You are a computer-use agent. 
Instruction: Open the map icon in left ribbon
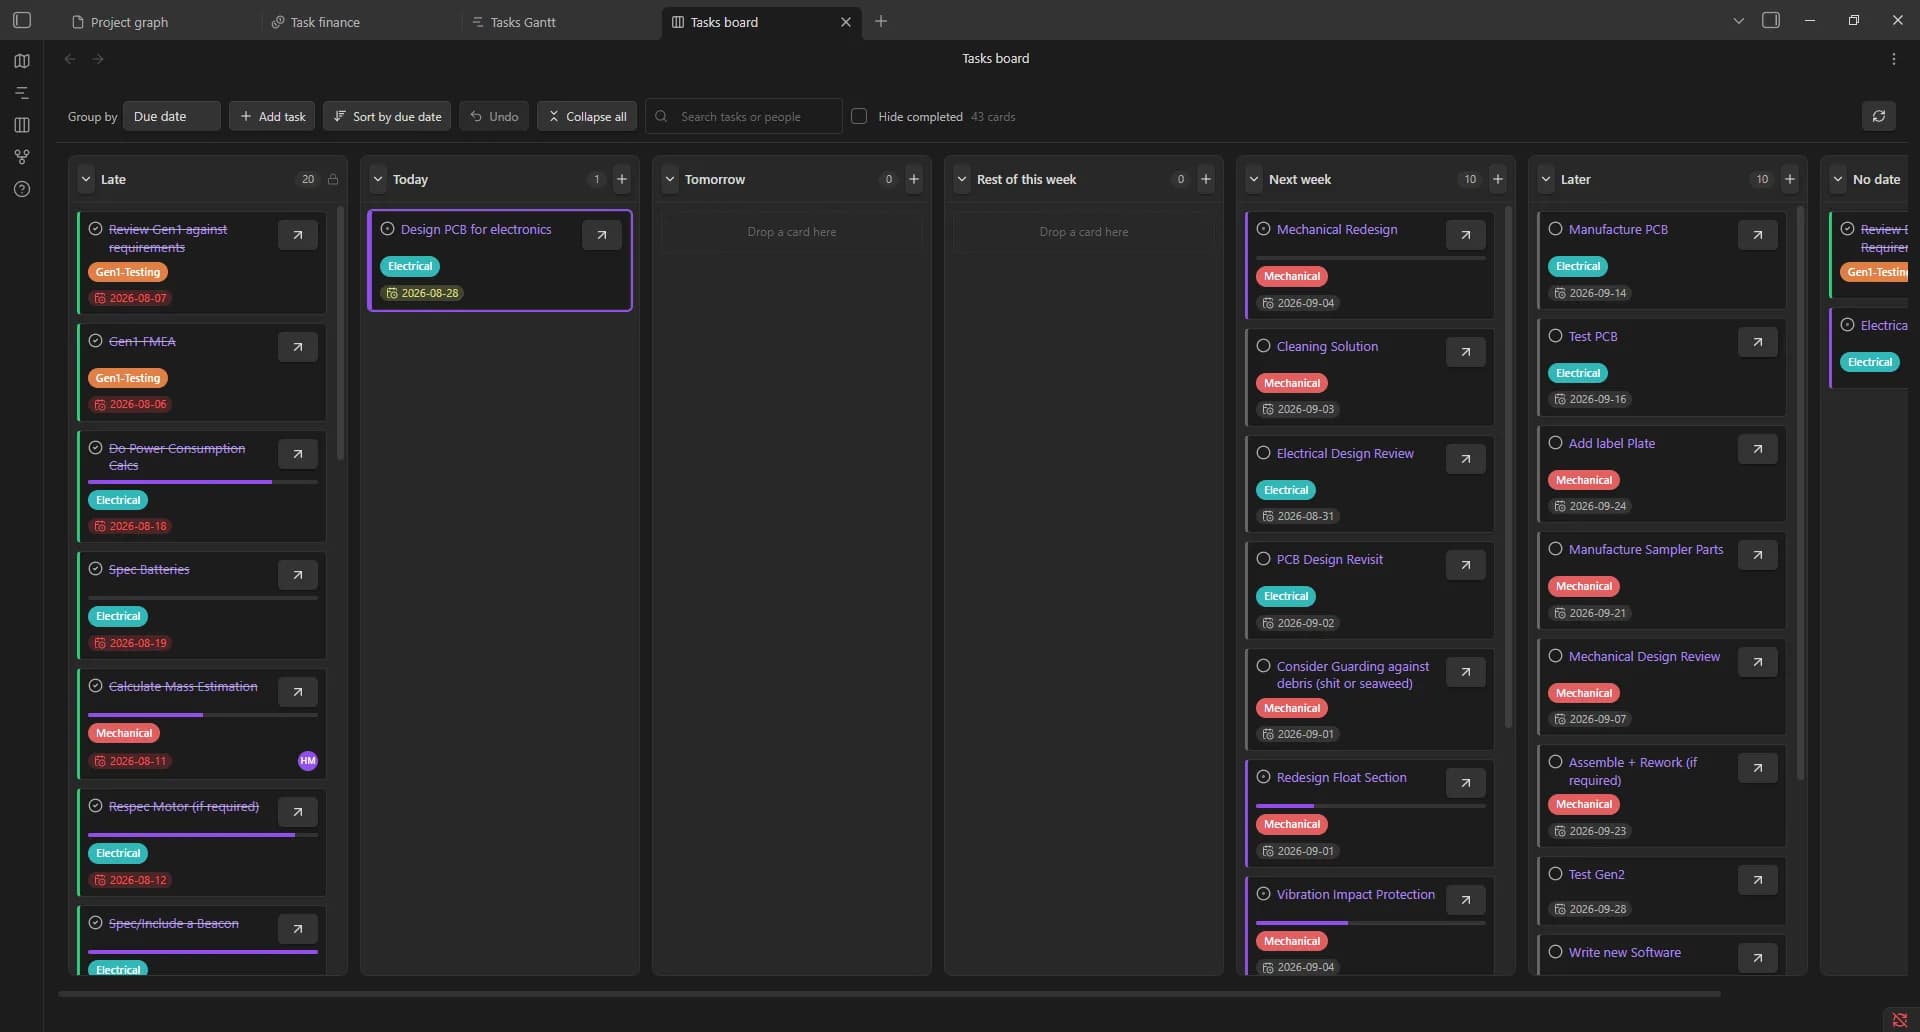click(22, 61)
